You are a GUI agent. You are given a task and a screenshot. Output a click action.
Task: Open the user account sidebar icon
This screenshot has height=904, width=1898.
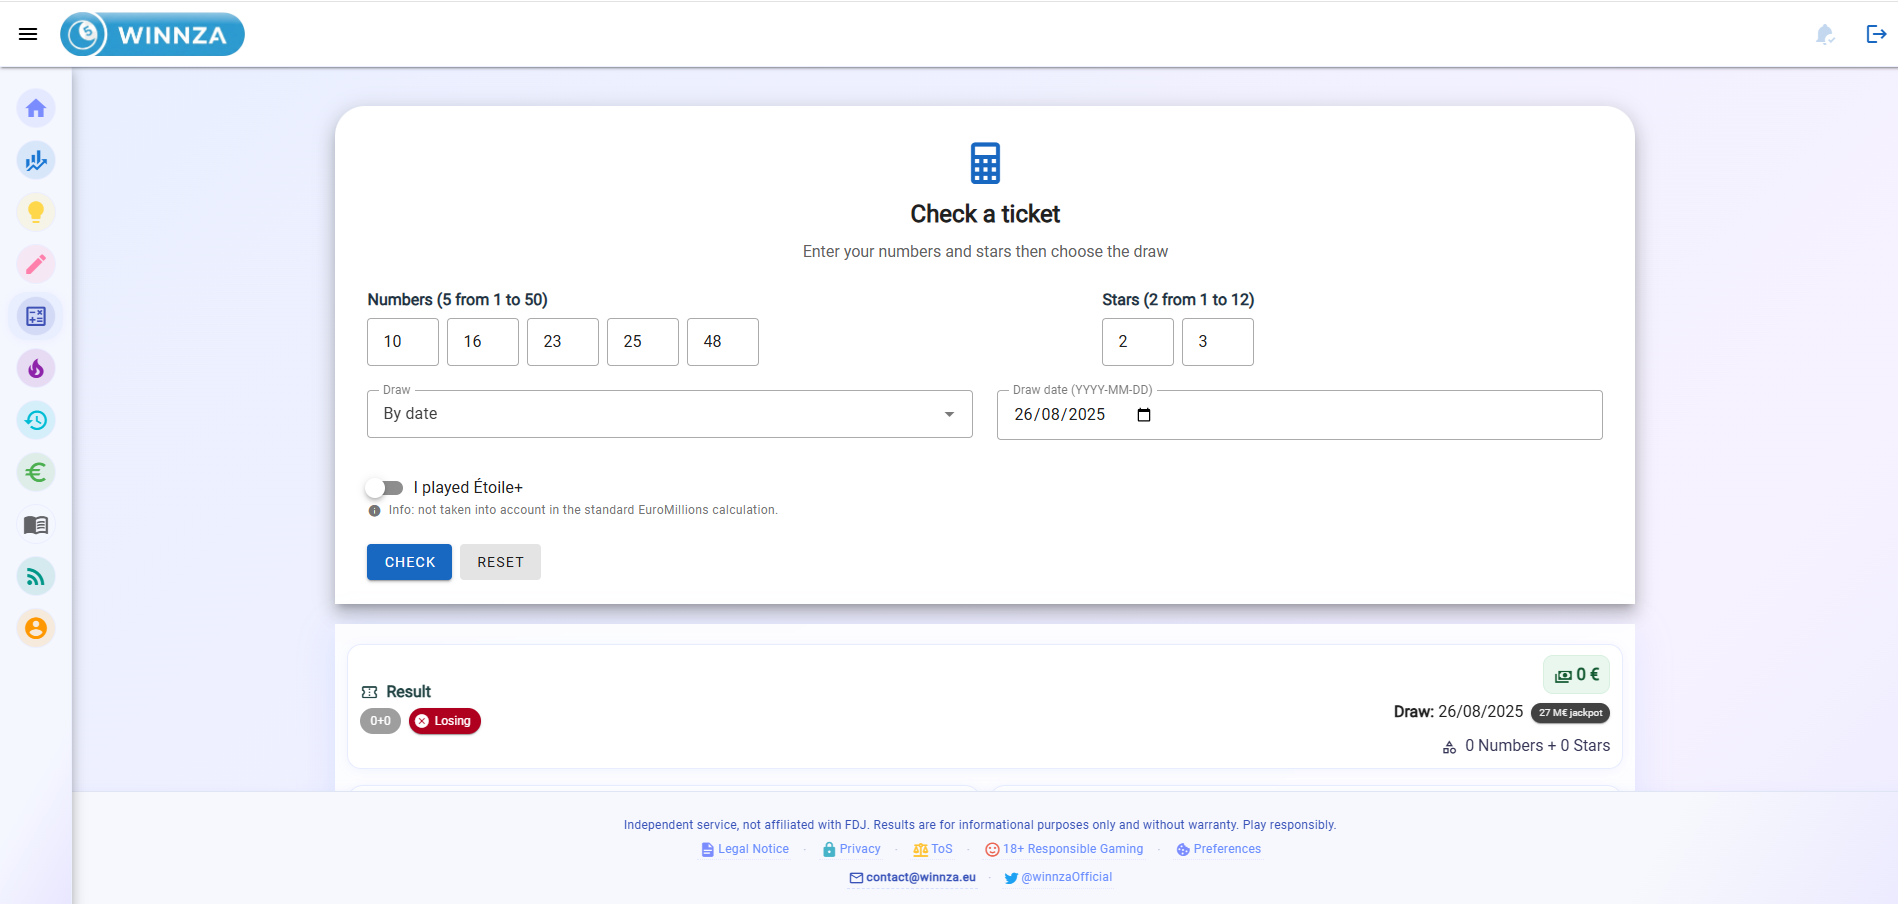36,628
